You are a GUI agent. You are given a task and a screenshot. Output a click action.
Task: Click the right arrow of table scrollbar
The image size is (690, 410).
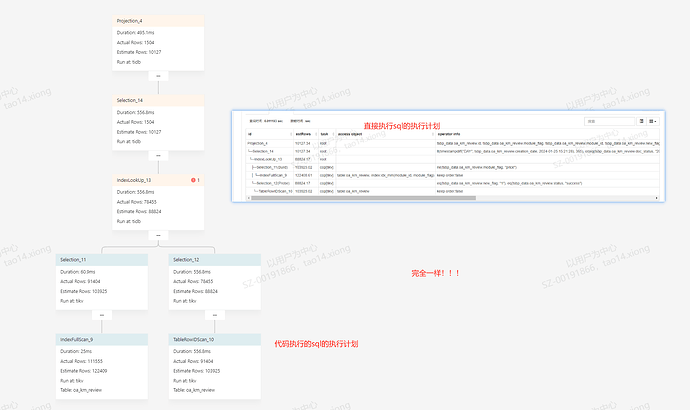click(657, 198)
